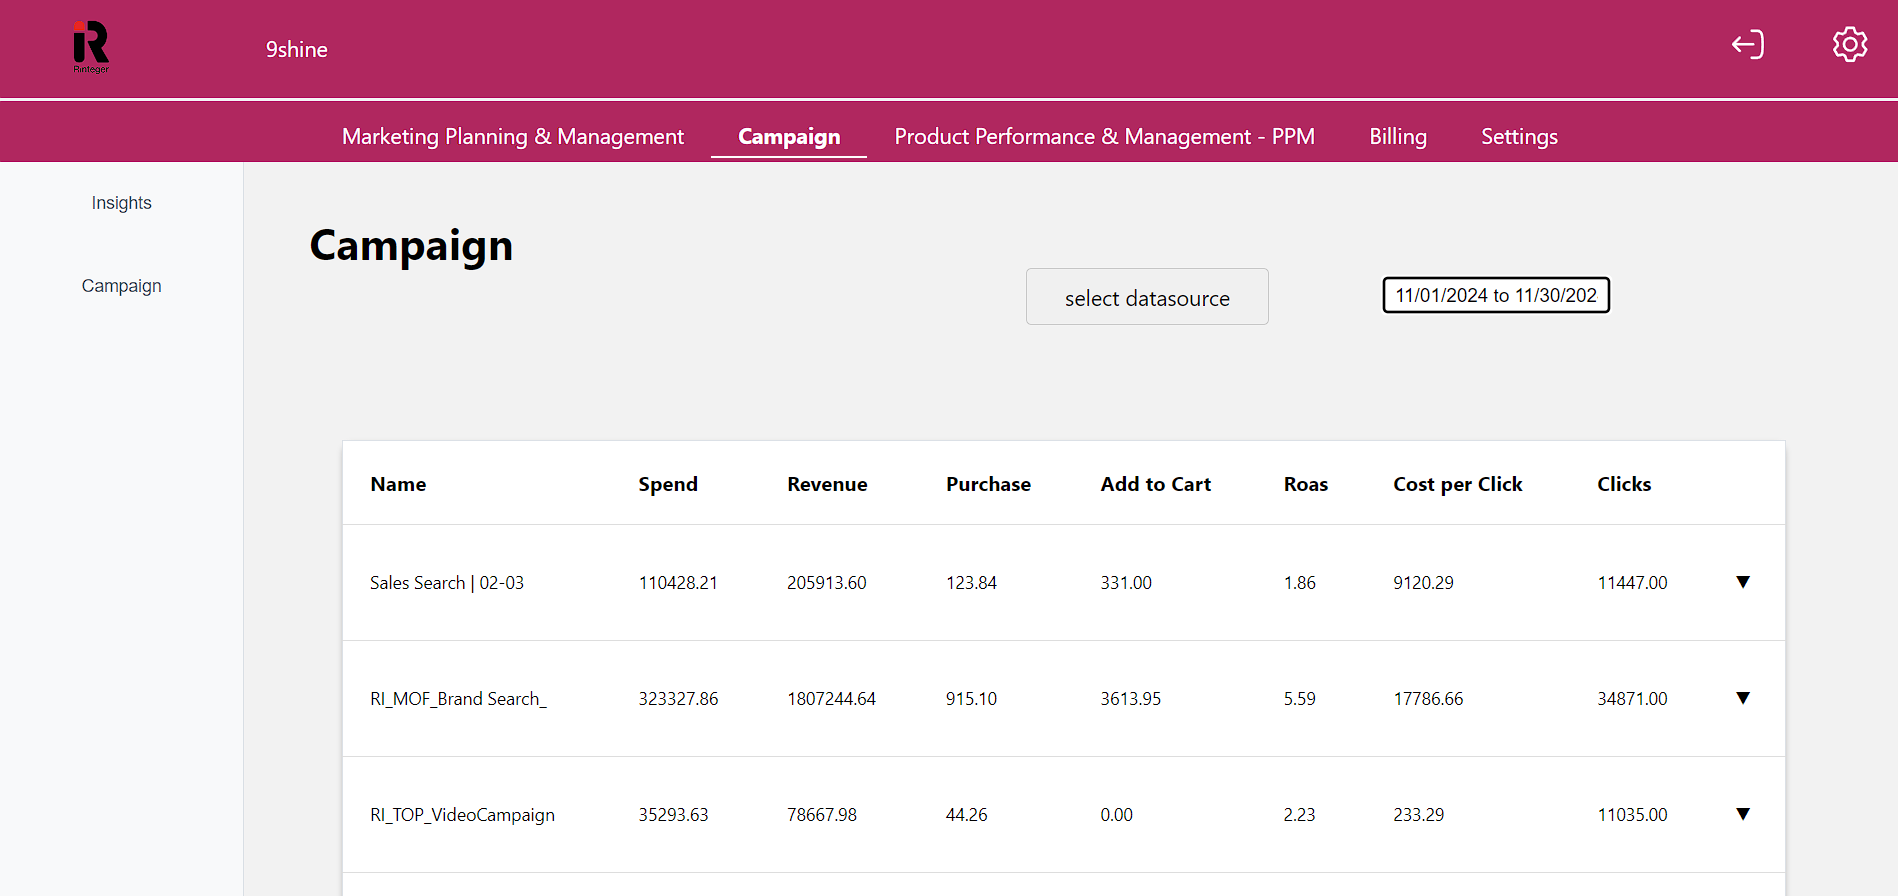Expand the RI_TOP_VideoCampaign row
Viewport: 1898px width, 896px height.
[x=1743, y=814]
